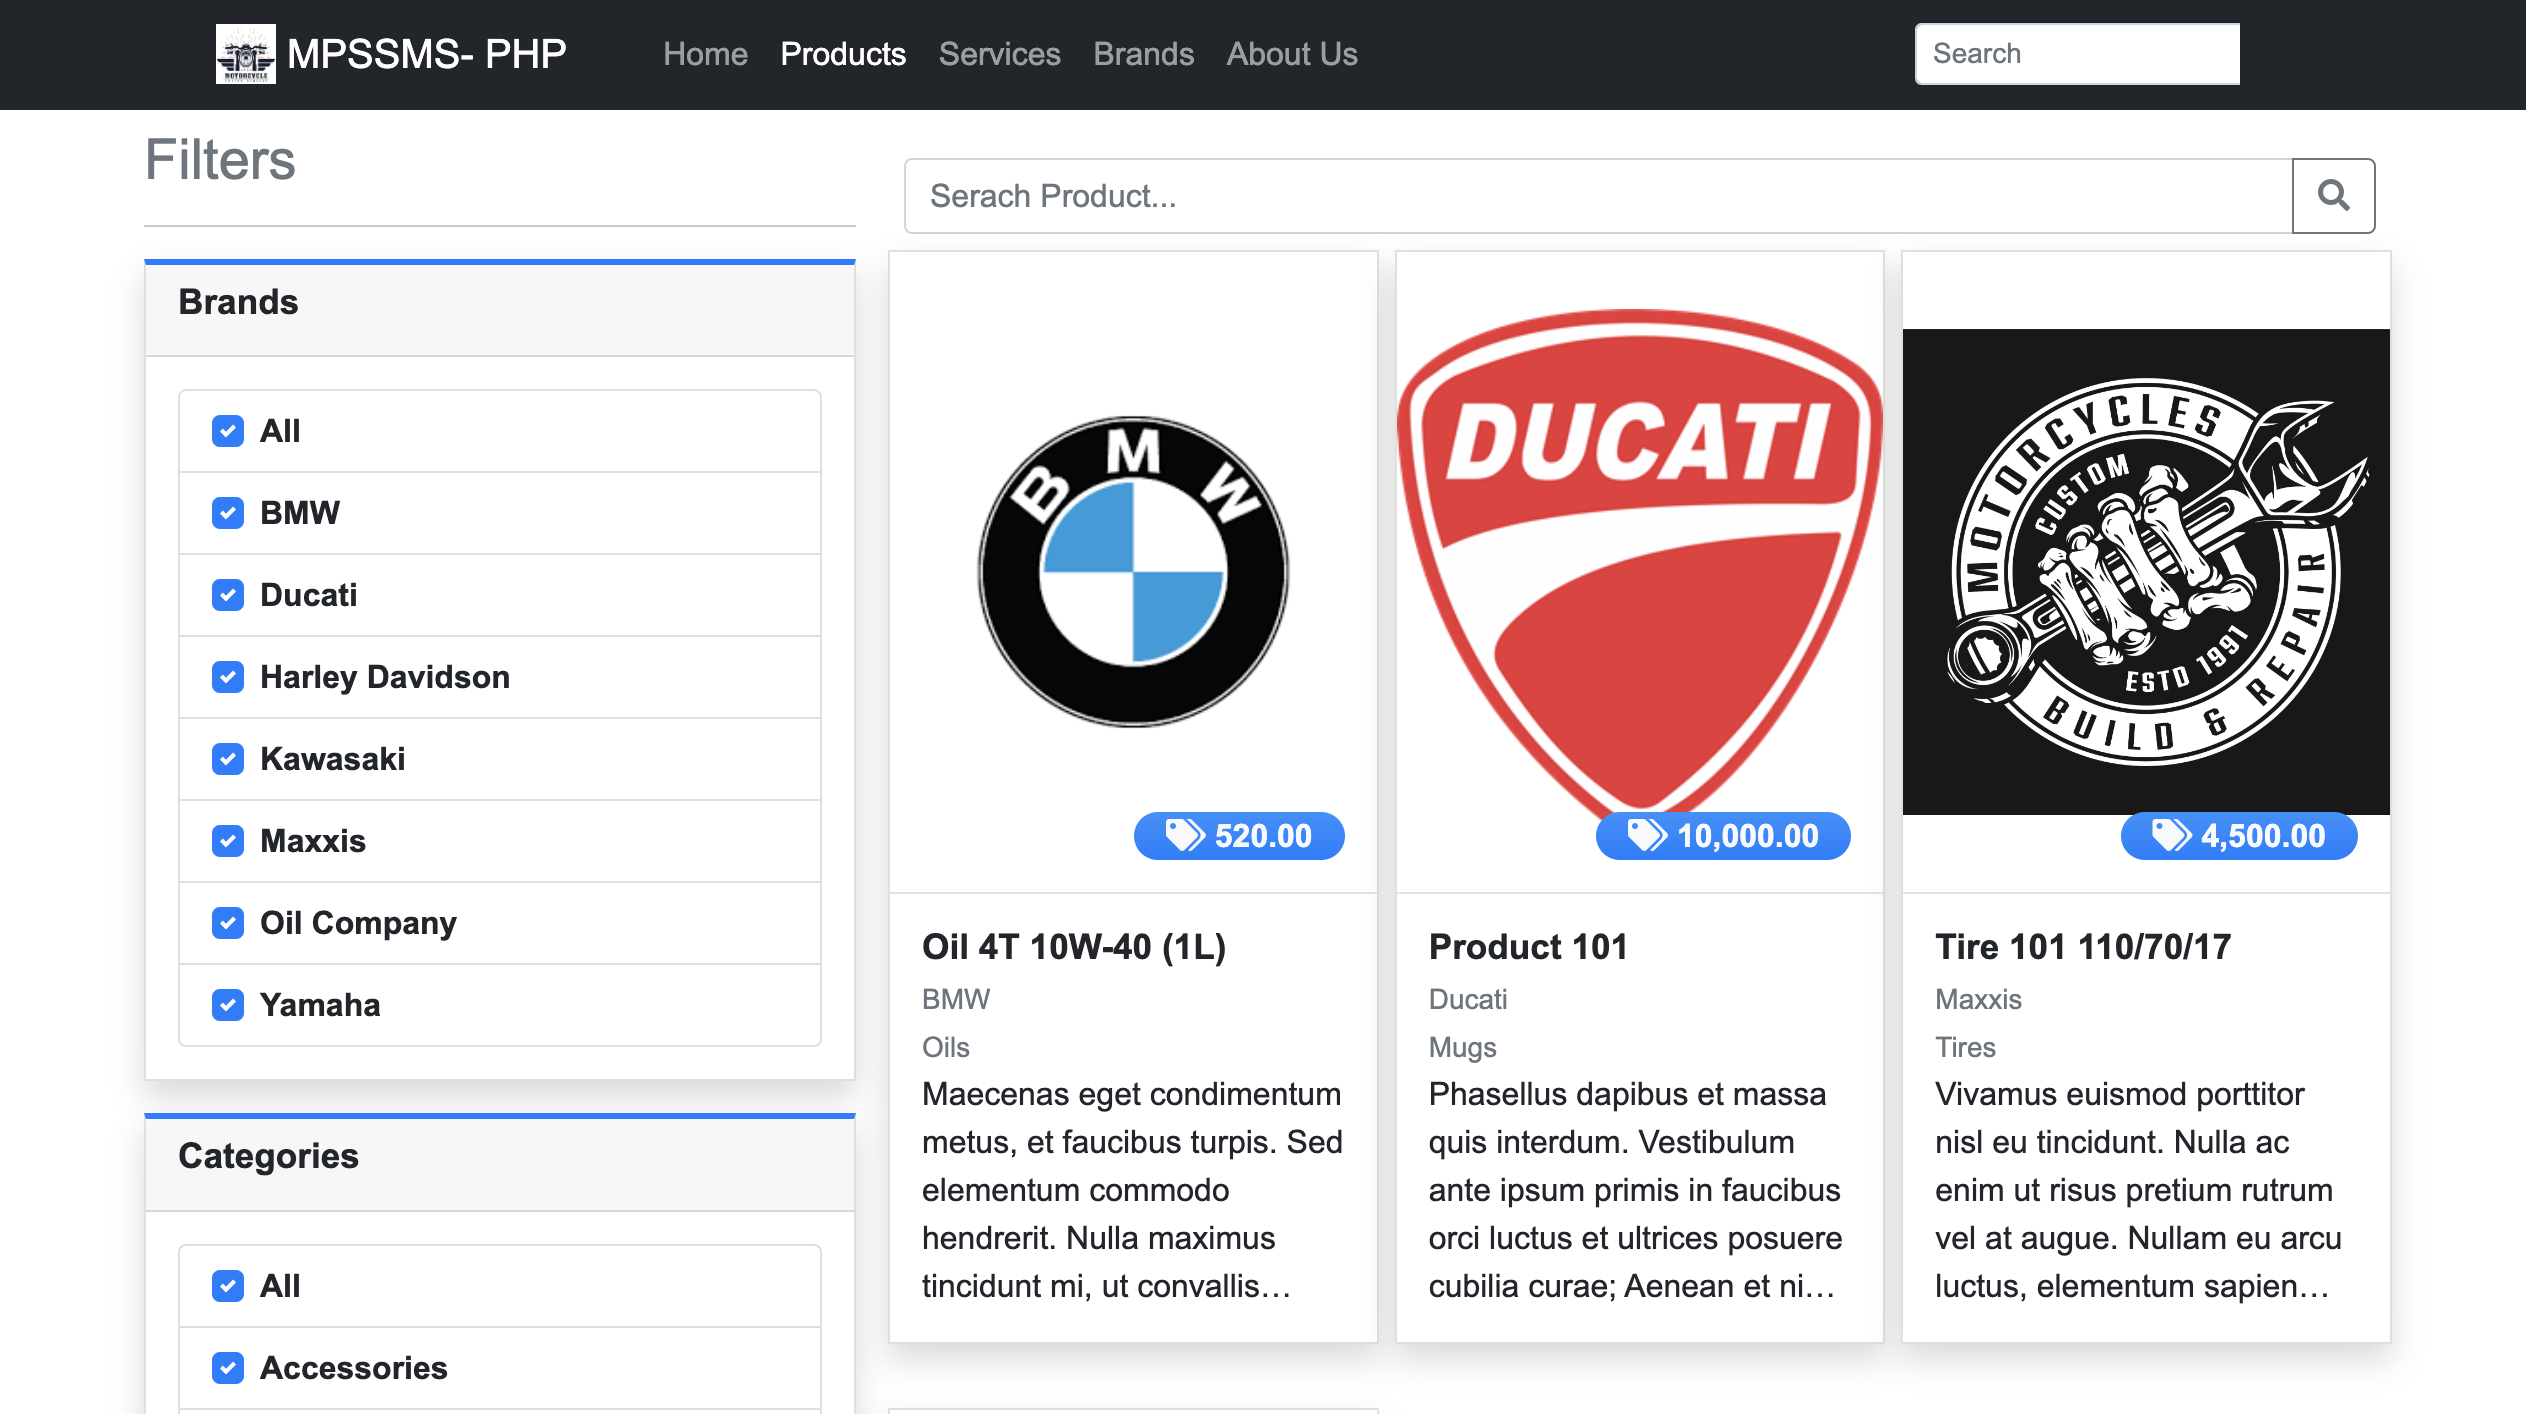Toggle the BMW brand checkbox
2526x1414 pixels.
point(228,513)
